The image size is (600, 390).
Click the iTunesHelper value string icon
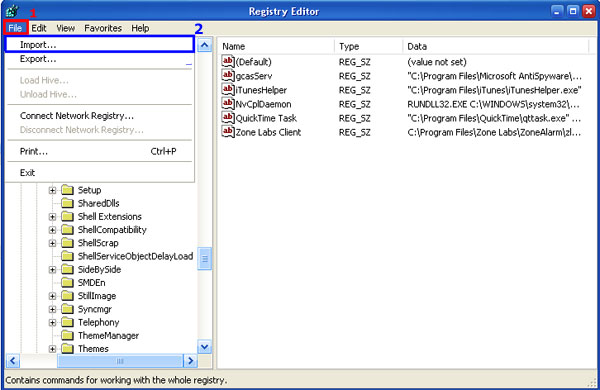(x=228, y=90)
